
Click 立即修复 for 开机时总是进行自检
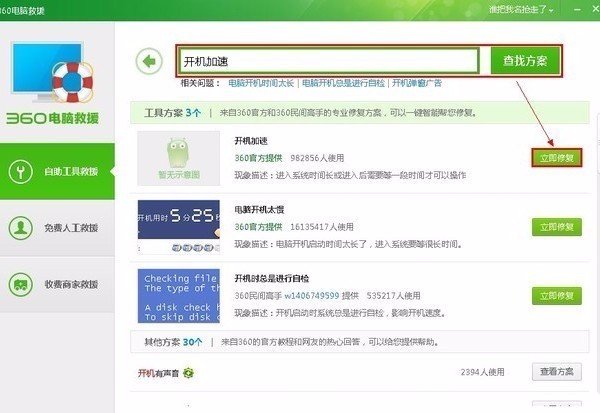click(557, 296)
